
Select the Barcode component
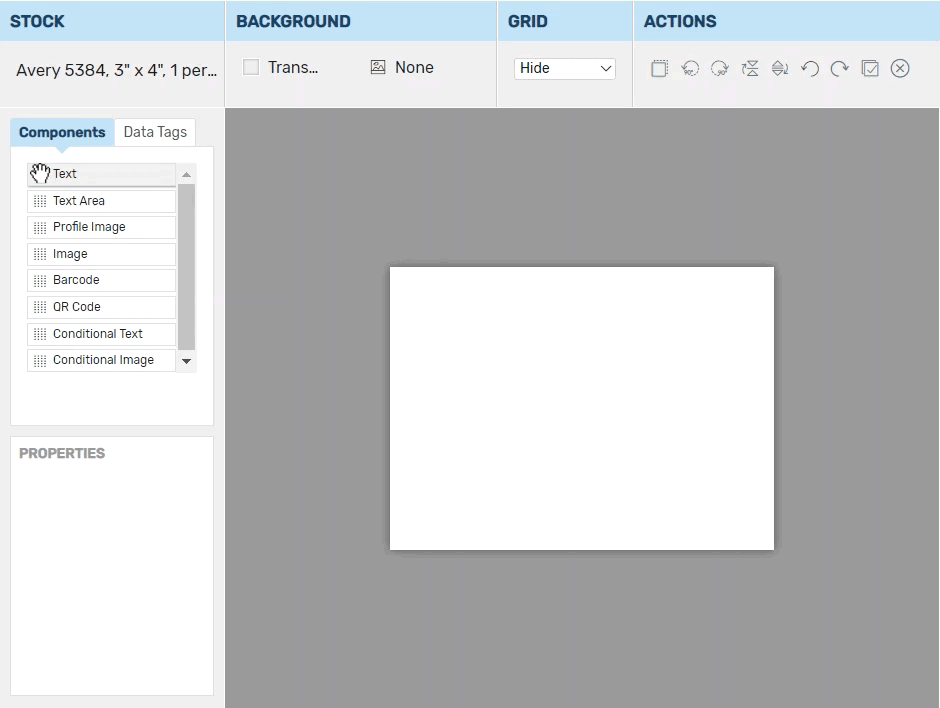click(101, 280)
